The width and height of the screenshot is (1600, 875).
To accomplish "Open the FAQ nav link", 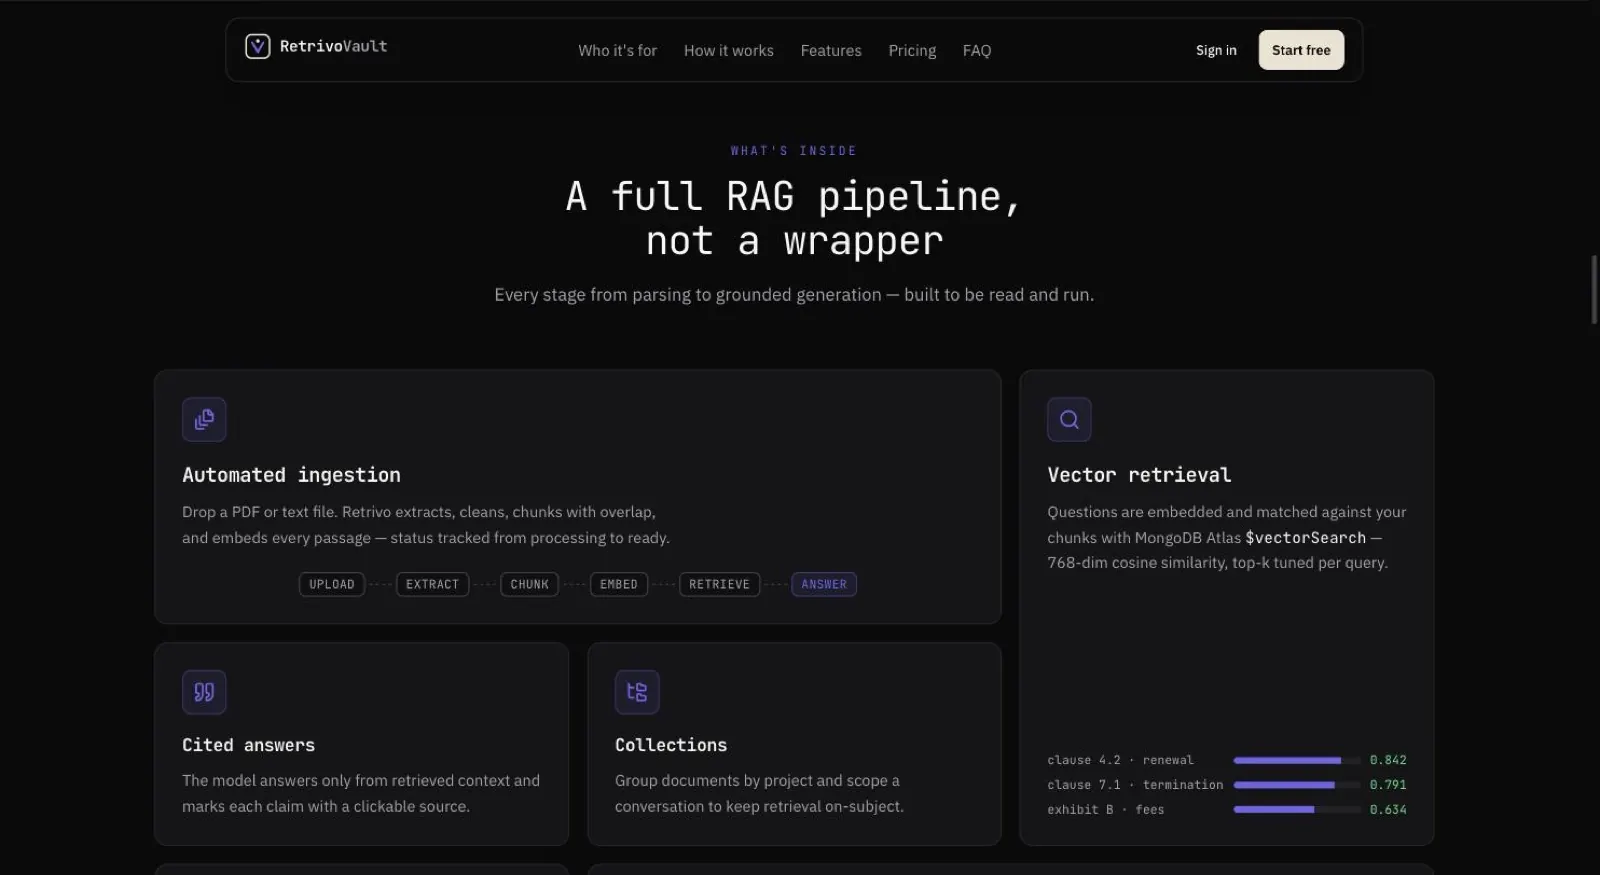I will coord(977,50).
